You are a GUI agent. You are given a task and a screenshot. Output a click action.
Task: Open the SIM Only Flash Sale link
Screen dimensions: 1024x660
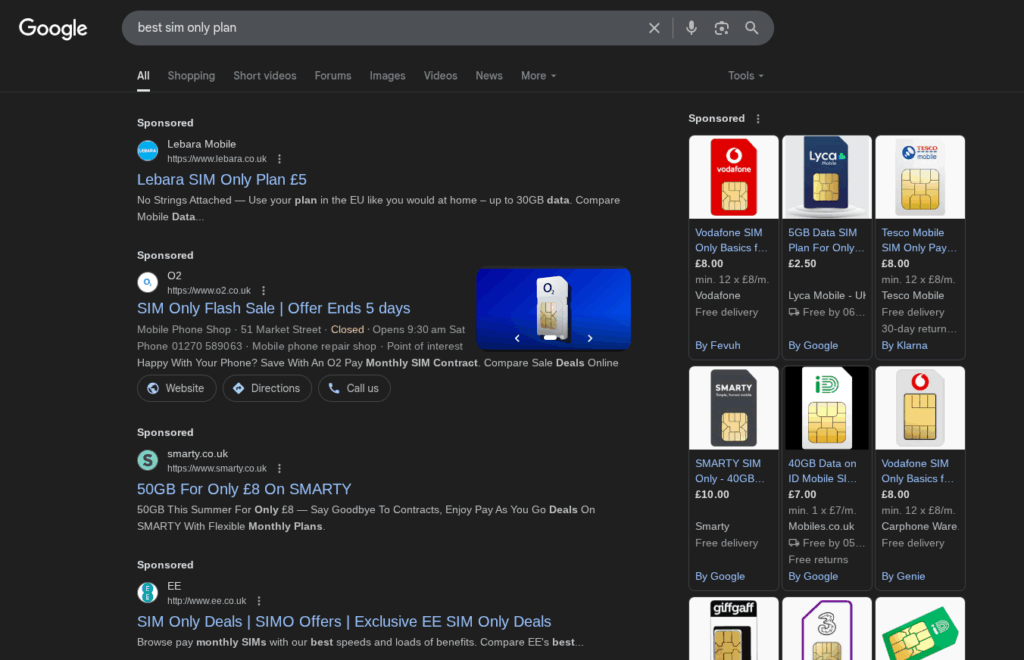pos(274,308)
